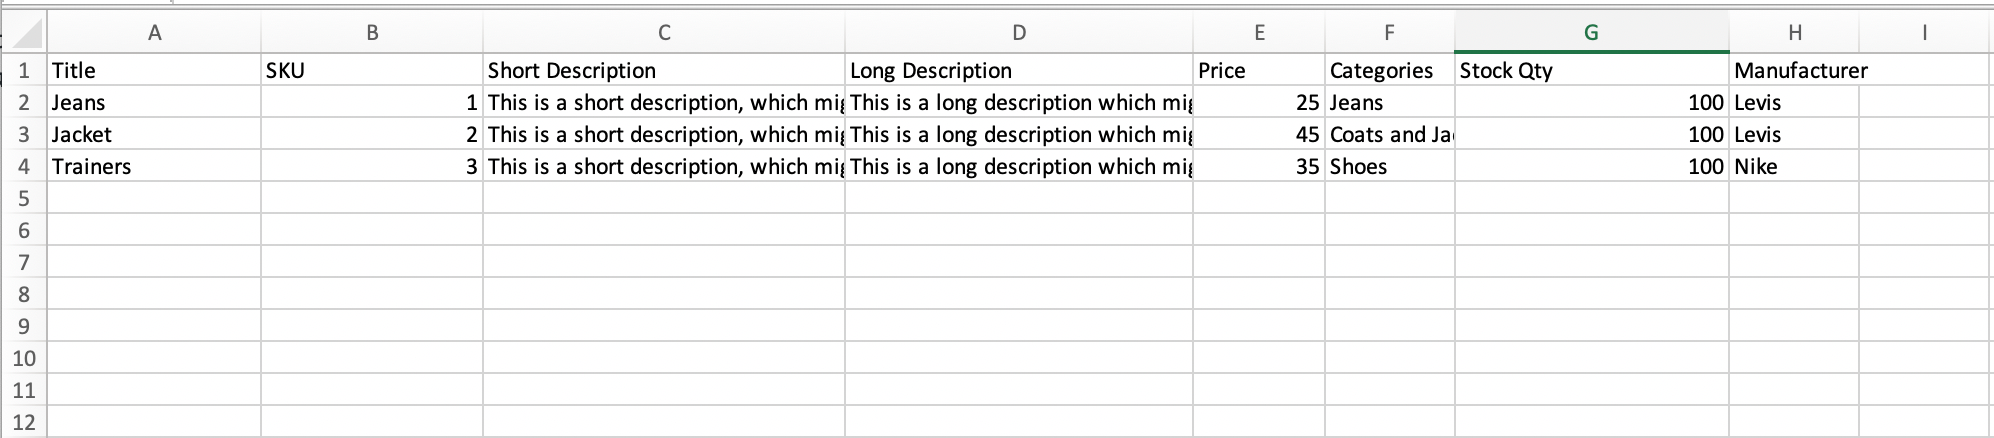The width and height of the screenshot is (1994, 438).
Task: Select column D header
Action: coord(1018,33)
